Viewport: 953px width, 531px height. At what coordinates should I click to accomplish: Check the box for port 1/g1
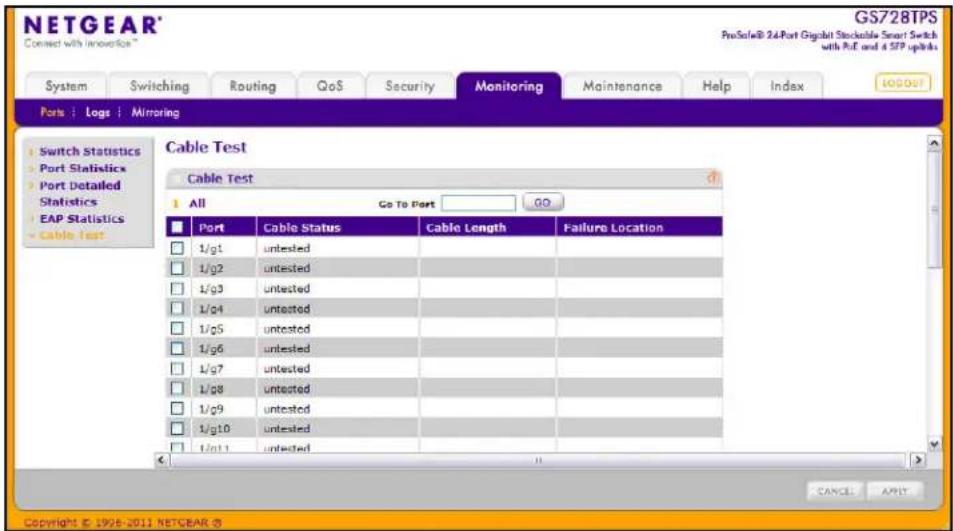(177, 248)
